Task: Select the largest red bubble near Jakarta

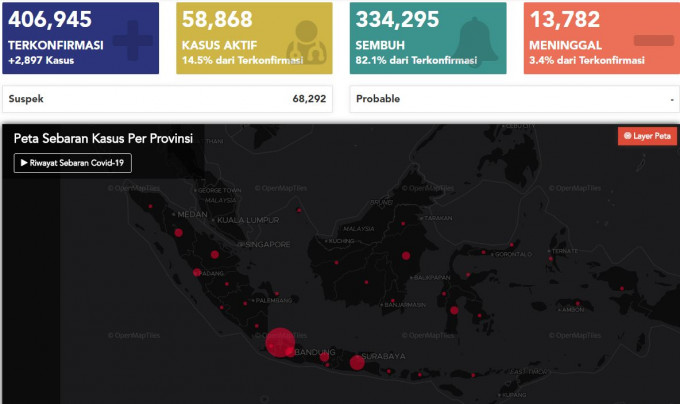Action: pyautogui.click(x=280, y=342)
